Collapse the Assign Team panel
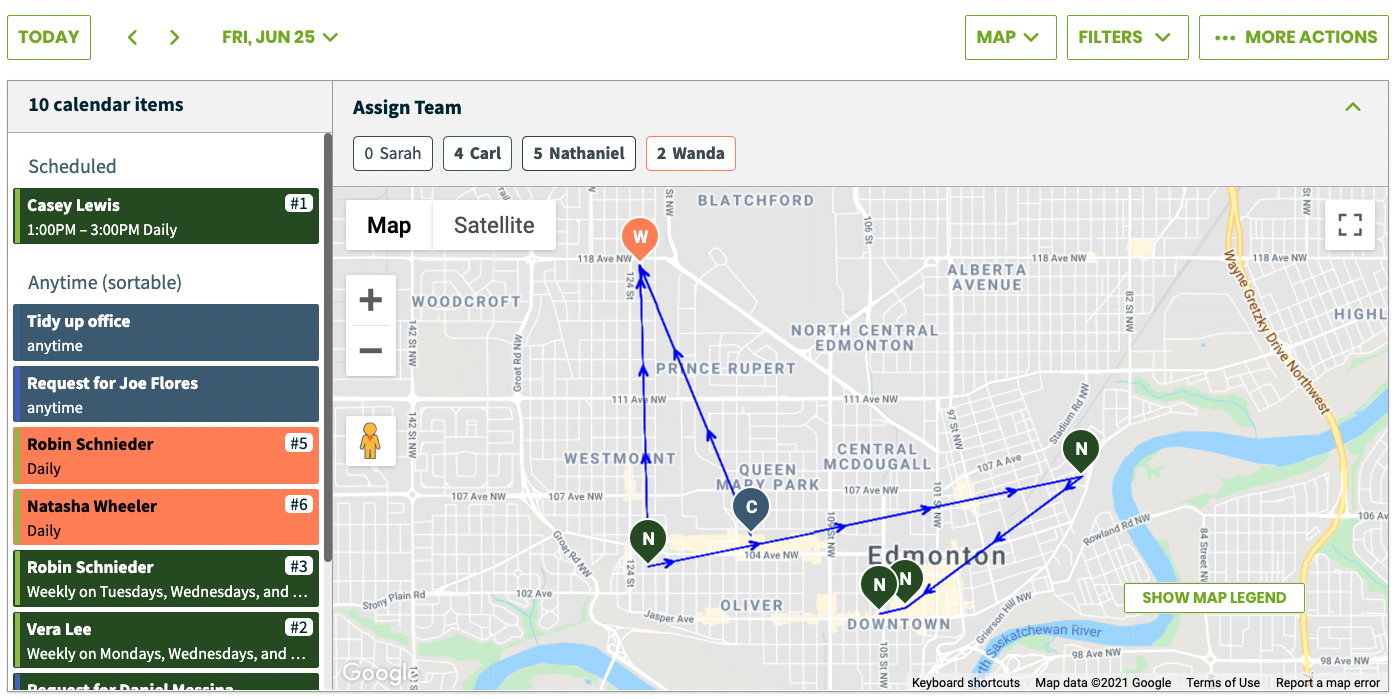 (1353, 107)
